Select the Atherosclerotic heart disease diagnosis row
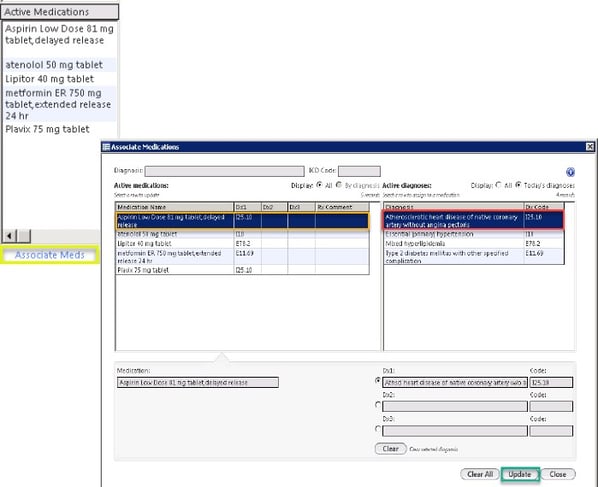Image resolution: width=598 pixels, height=487 pixels. 474,221
